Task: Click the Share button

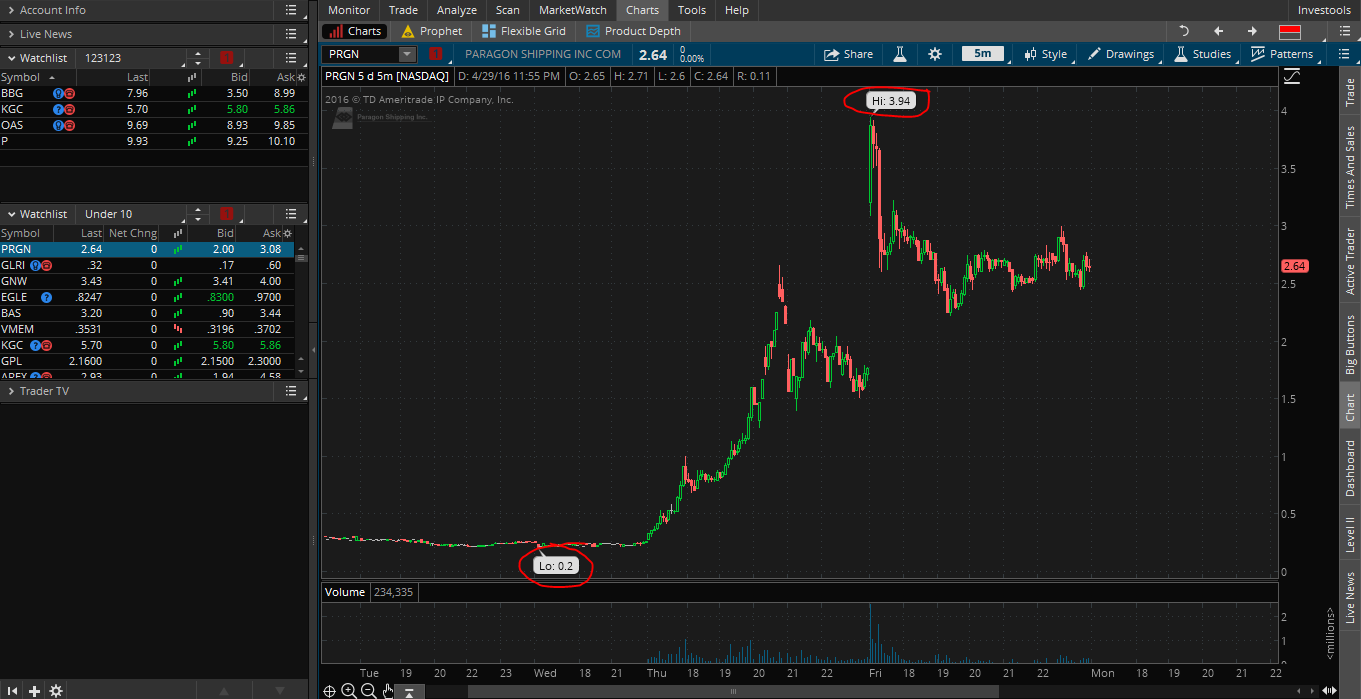Action: click(848, 54)
